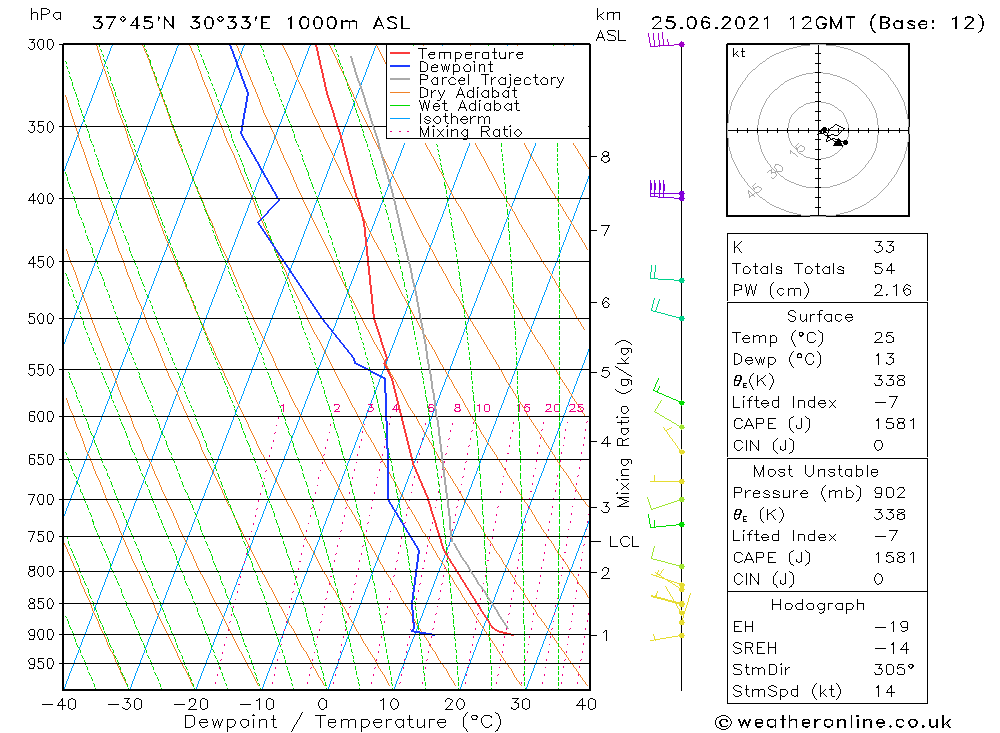Click the Isotherm legend label
This screenshot has width=1000, height=733.
[x=454, y=119]
